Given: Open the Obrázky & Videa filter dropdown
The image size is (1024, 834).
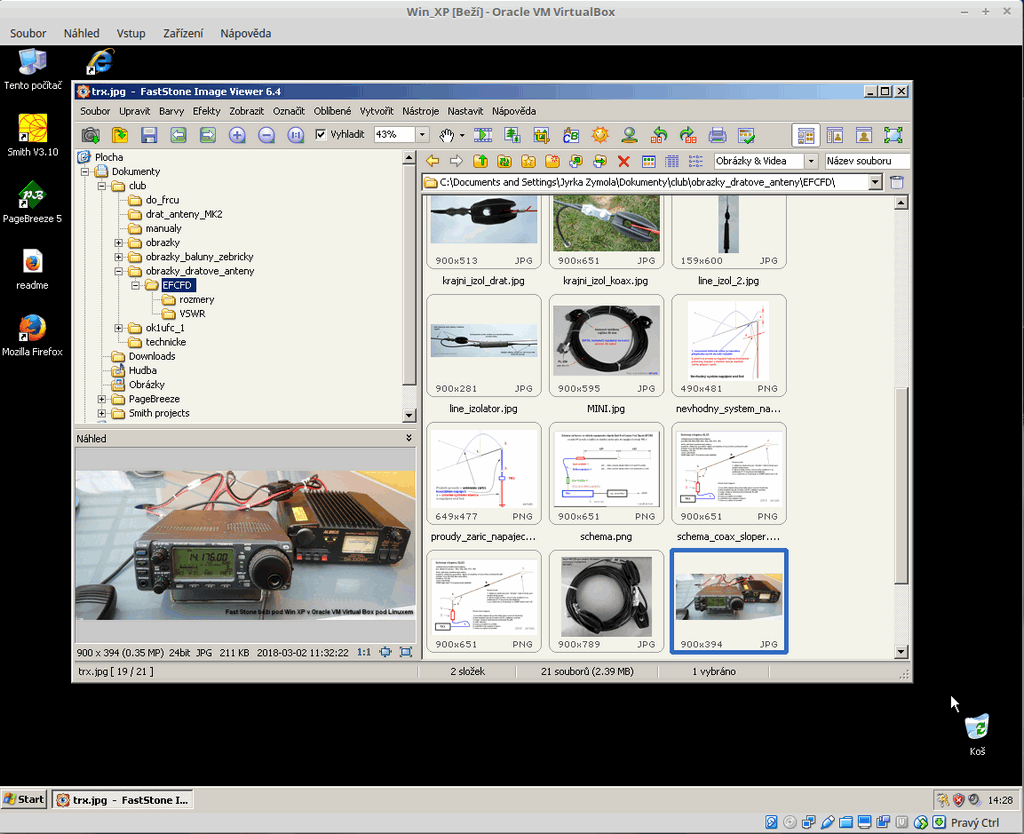Looking at the screenshot, I should click(810, 161).
